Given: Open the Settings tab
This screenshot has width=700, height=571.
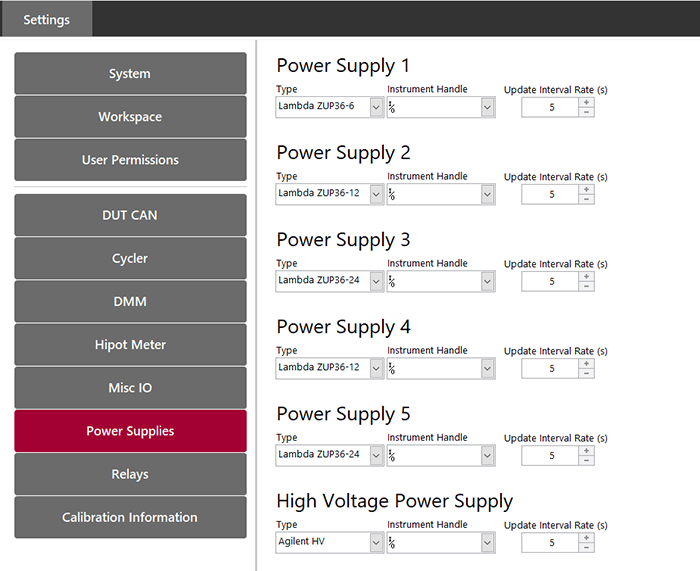Looking at the screenshot, I should coord(46,19).
